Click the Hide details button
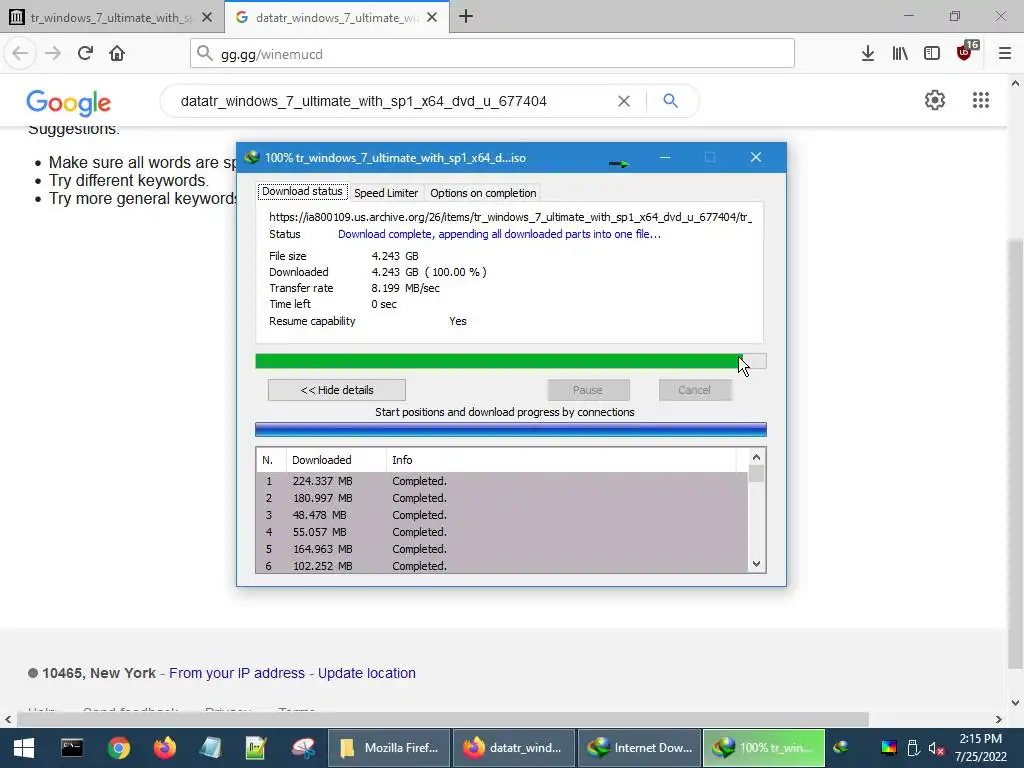The width and height of the screenshot is (1024, 768). coord(337,390)
